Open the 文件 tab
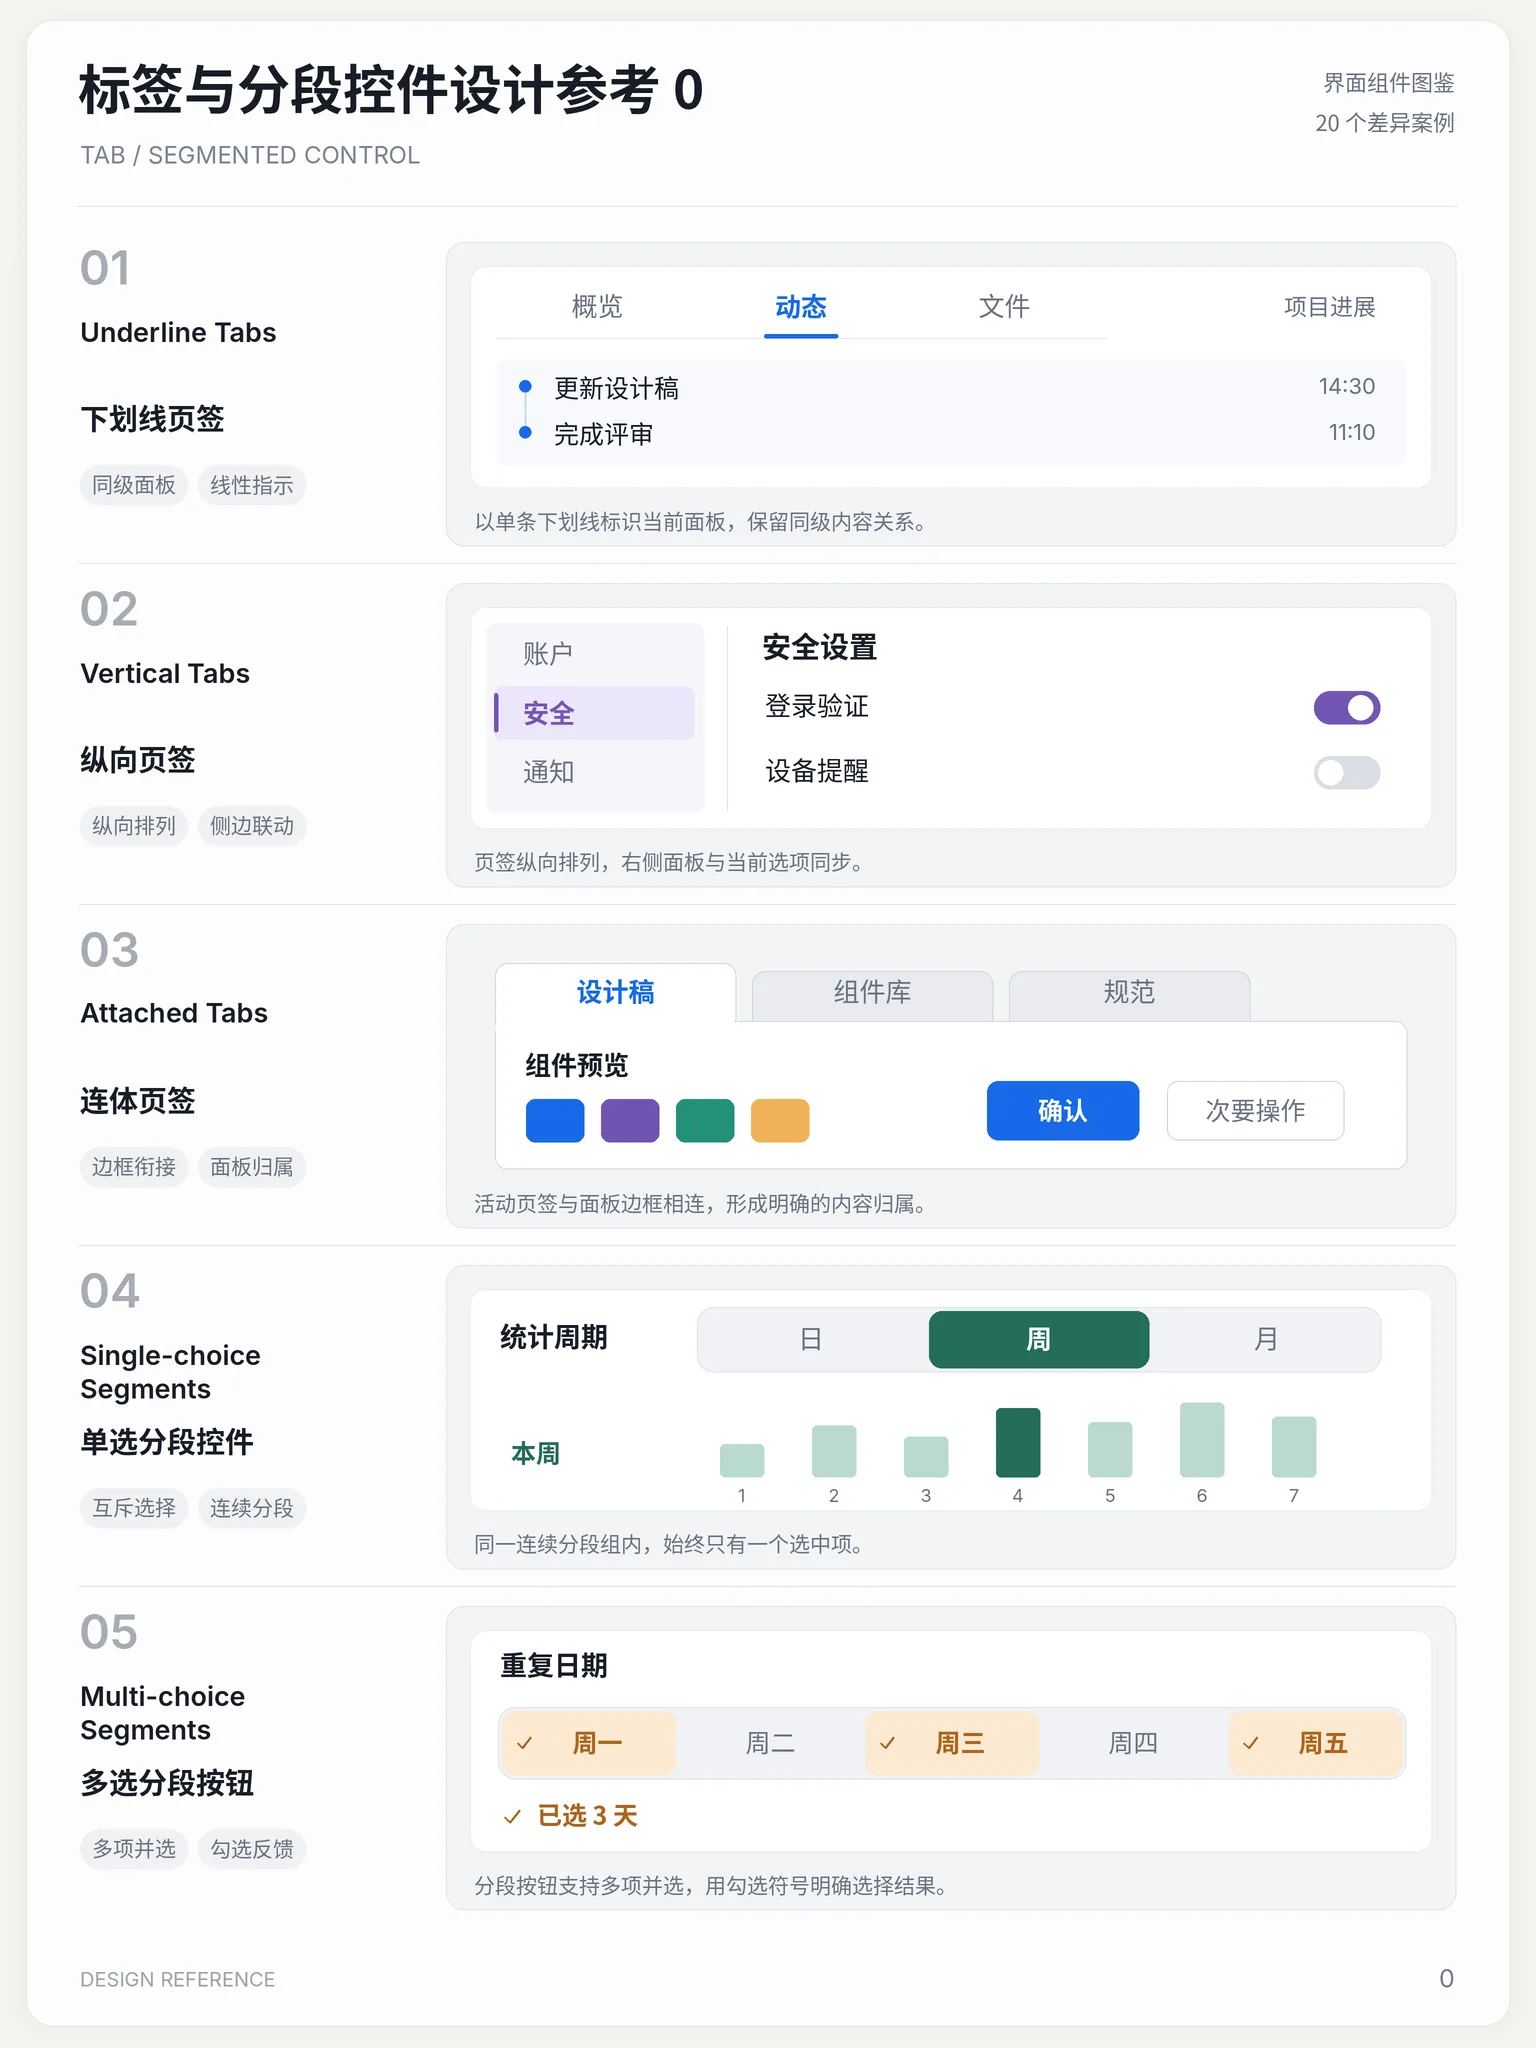Viewport: 1536px width, 2048px height. [x=1004, y=307]
